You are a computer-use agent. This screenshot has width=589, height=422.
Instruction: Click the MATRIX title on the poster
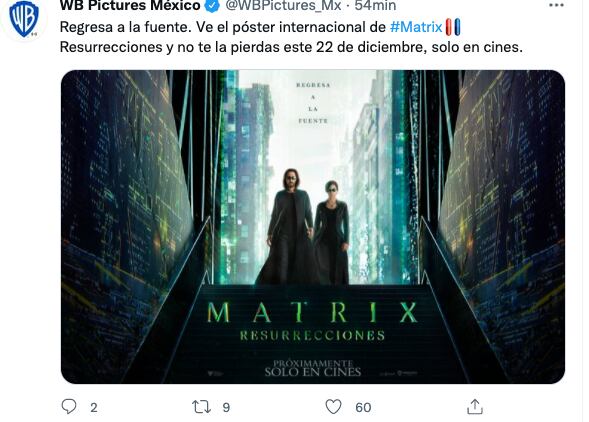point(313,312)
